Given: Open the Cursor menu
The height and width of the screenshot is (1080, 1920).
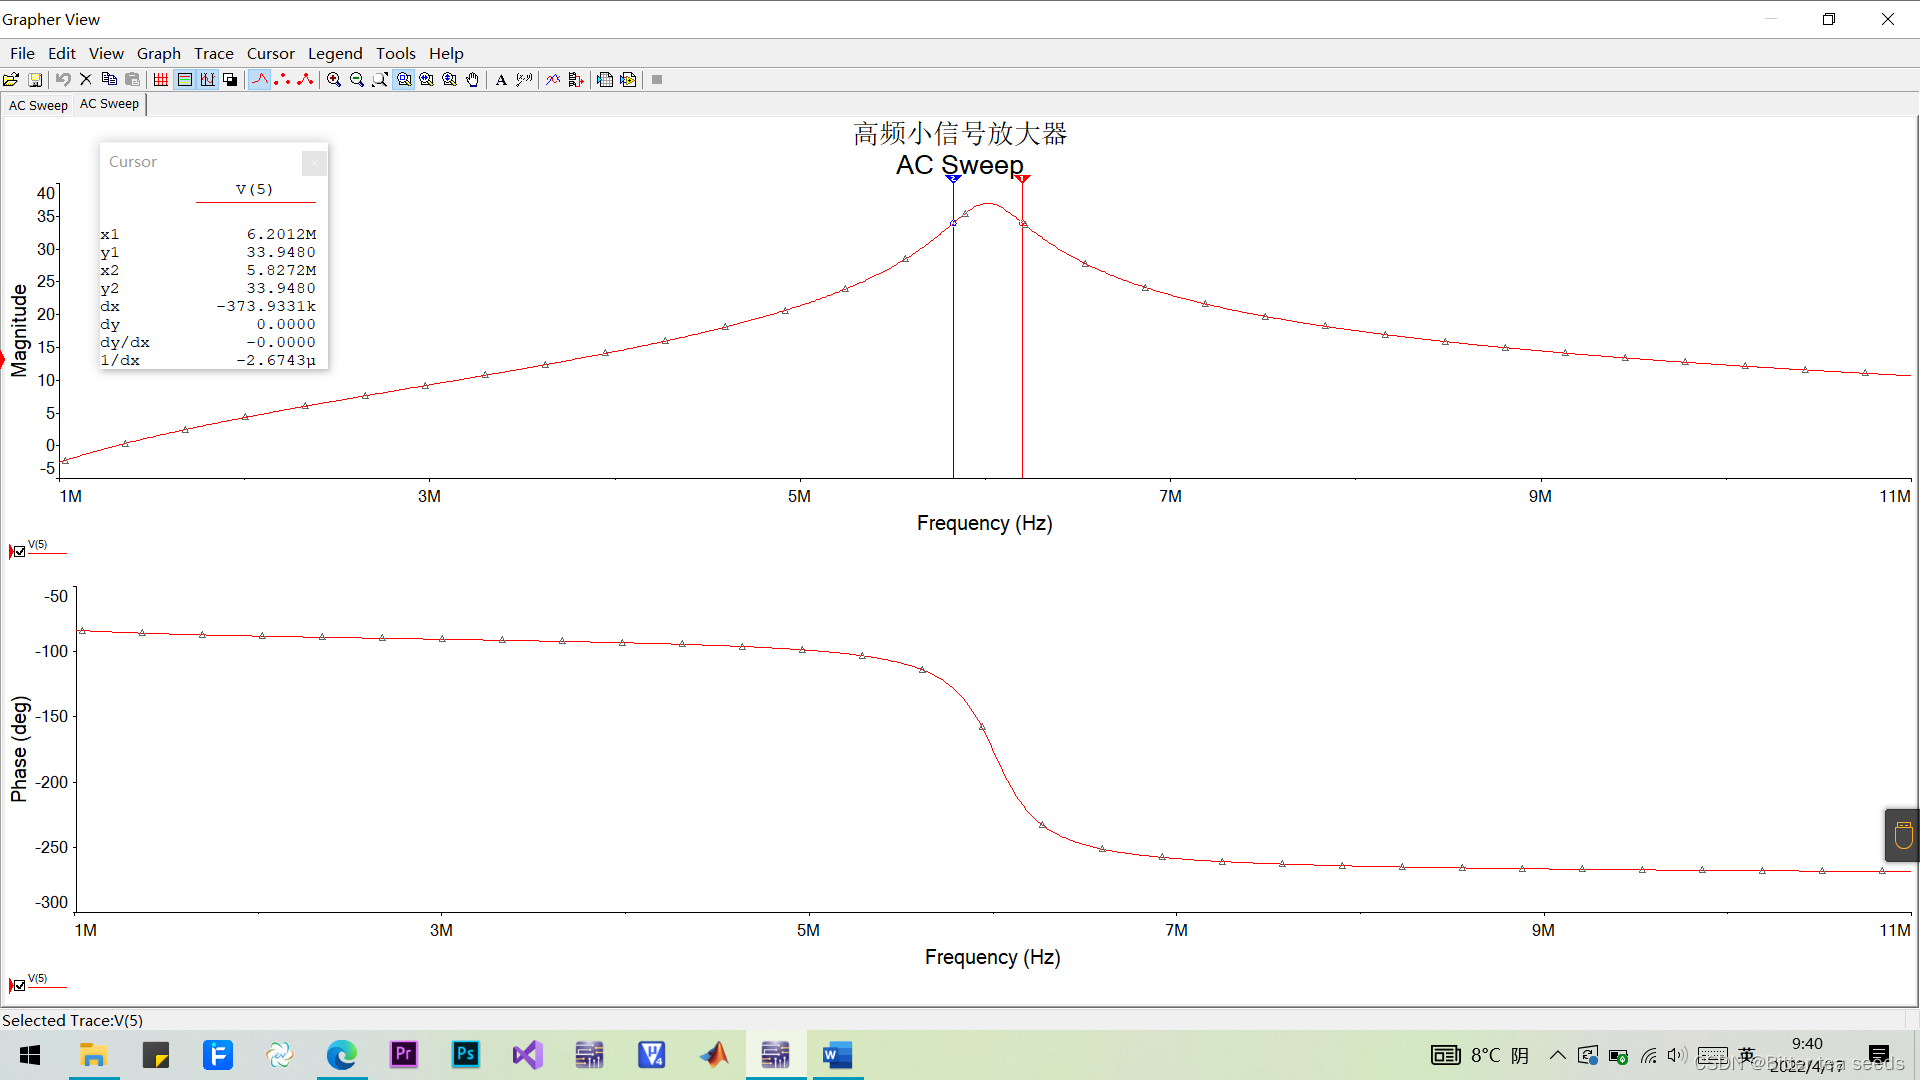Looking at the screenshot, I should point(270,54).
